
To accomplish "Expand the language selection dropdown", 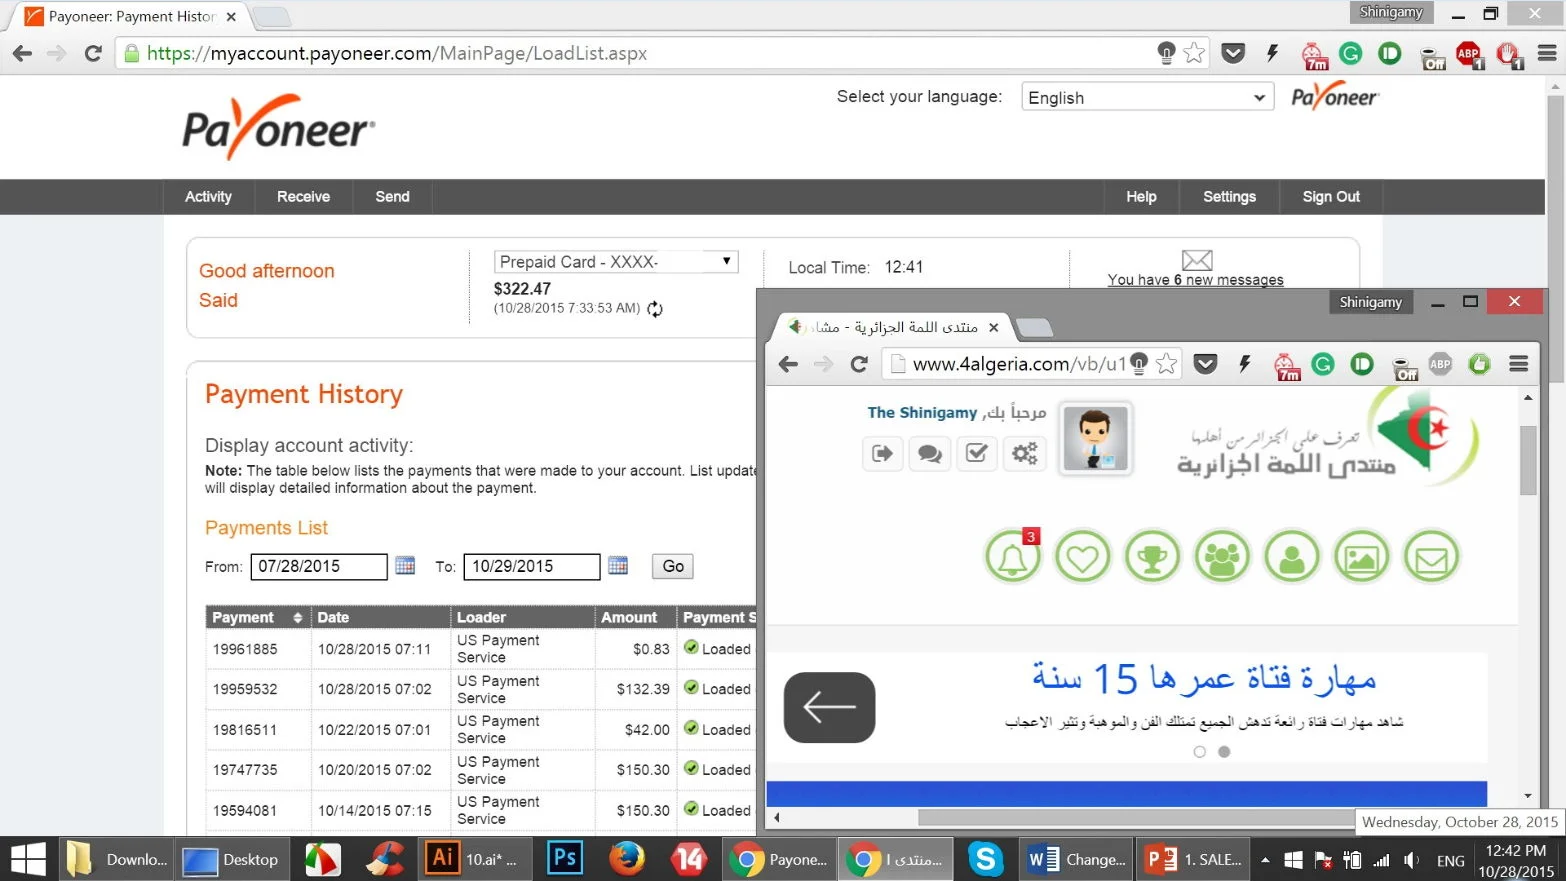I will 1146,98.
